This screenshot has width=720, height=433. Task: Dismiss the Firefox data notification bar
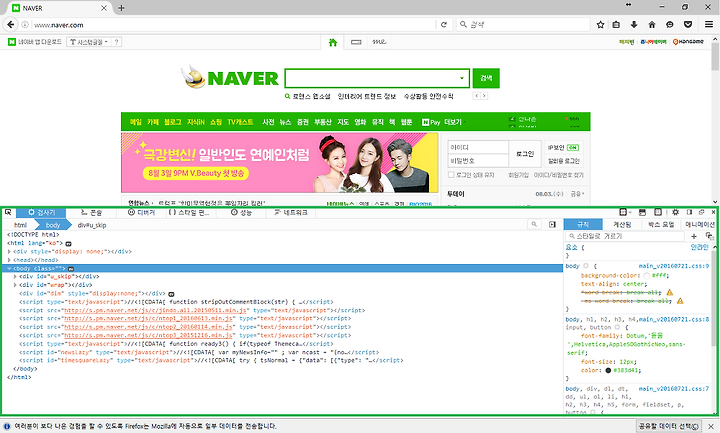711,426
